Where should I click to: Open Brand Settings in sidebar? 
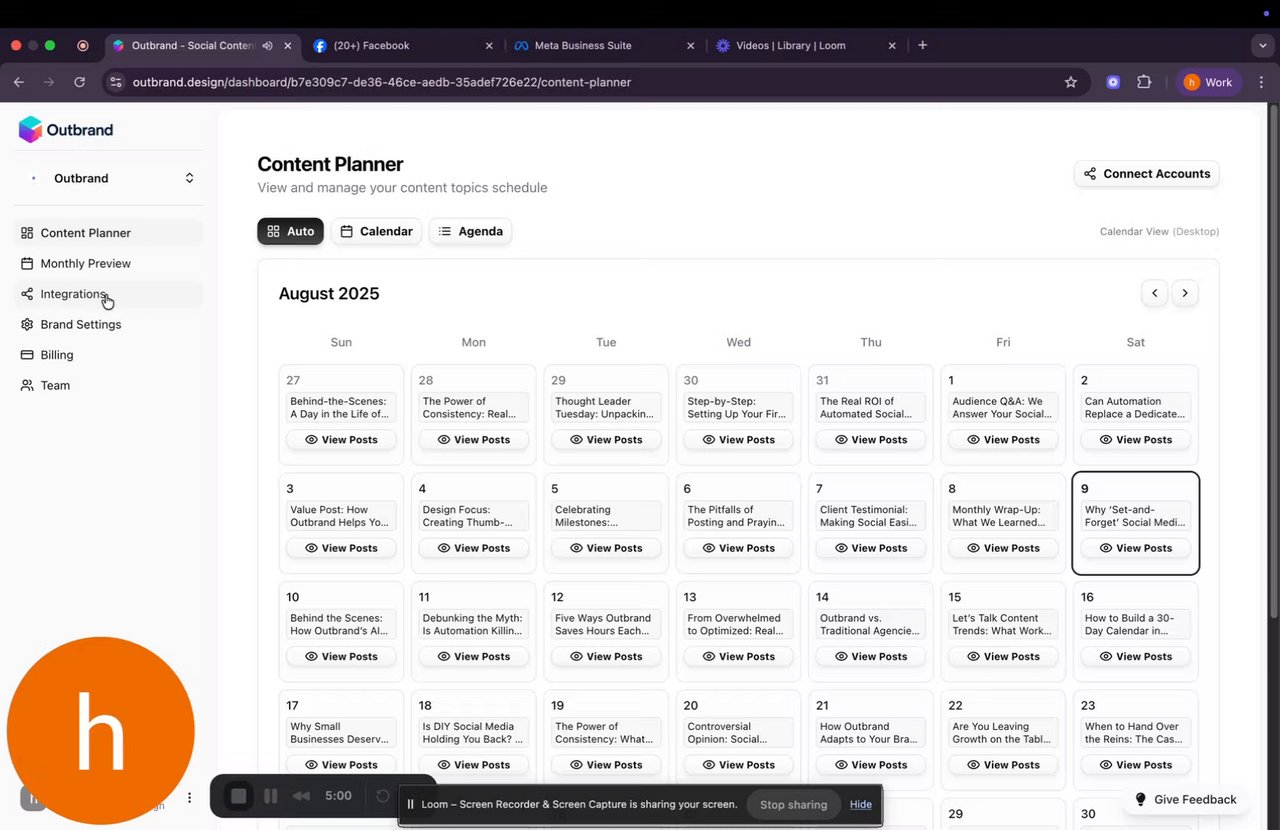click(x=108, y=325)
